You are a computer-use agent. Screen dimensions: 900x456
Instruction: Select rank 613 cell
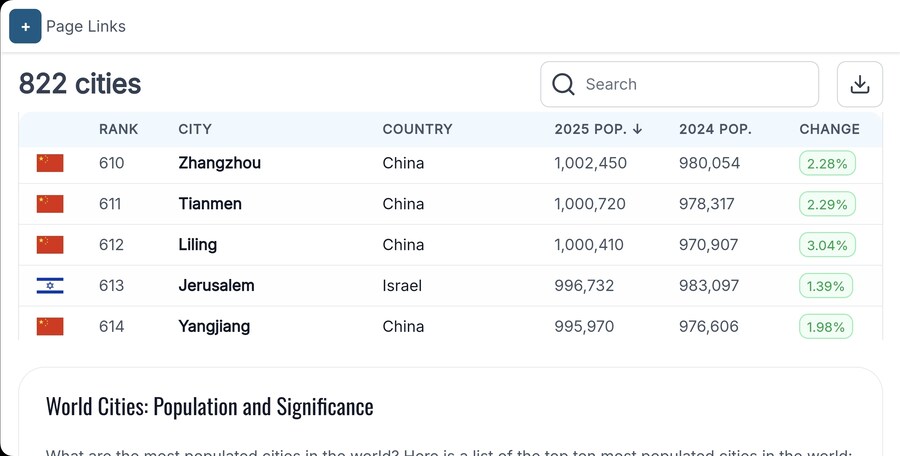[111, 285]
